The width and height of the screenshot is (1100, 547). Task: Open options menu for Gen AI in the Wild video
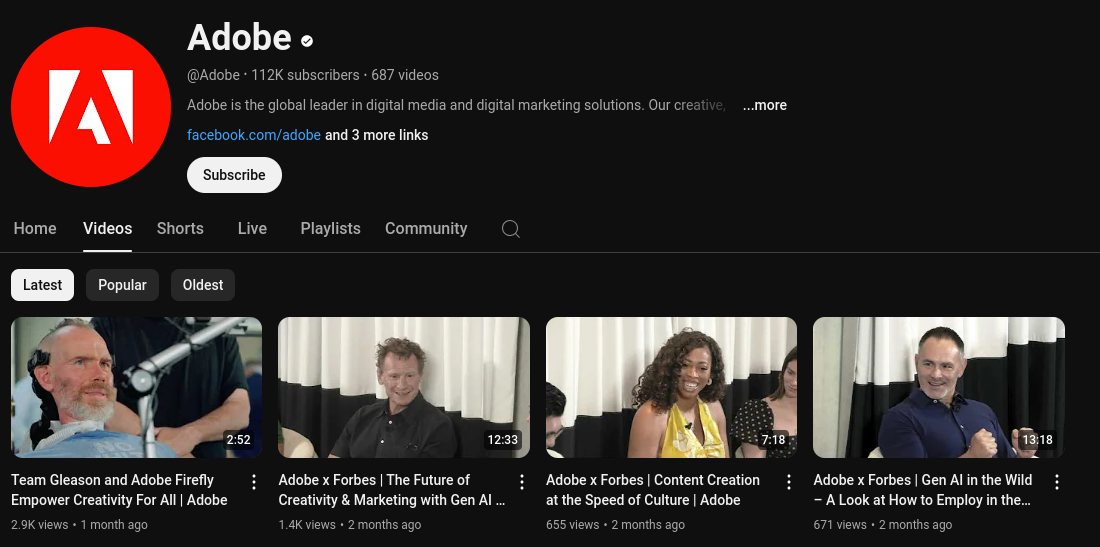click(x=1057, y=482)
